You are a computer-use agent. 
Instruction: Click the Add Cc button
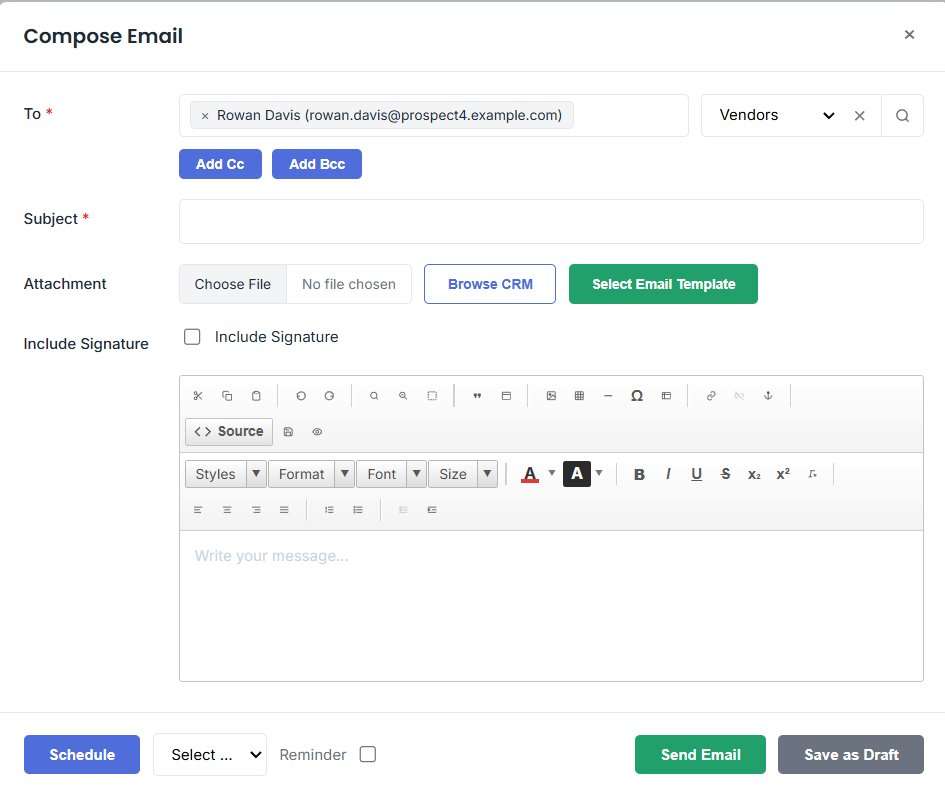(221, 164)
